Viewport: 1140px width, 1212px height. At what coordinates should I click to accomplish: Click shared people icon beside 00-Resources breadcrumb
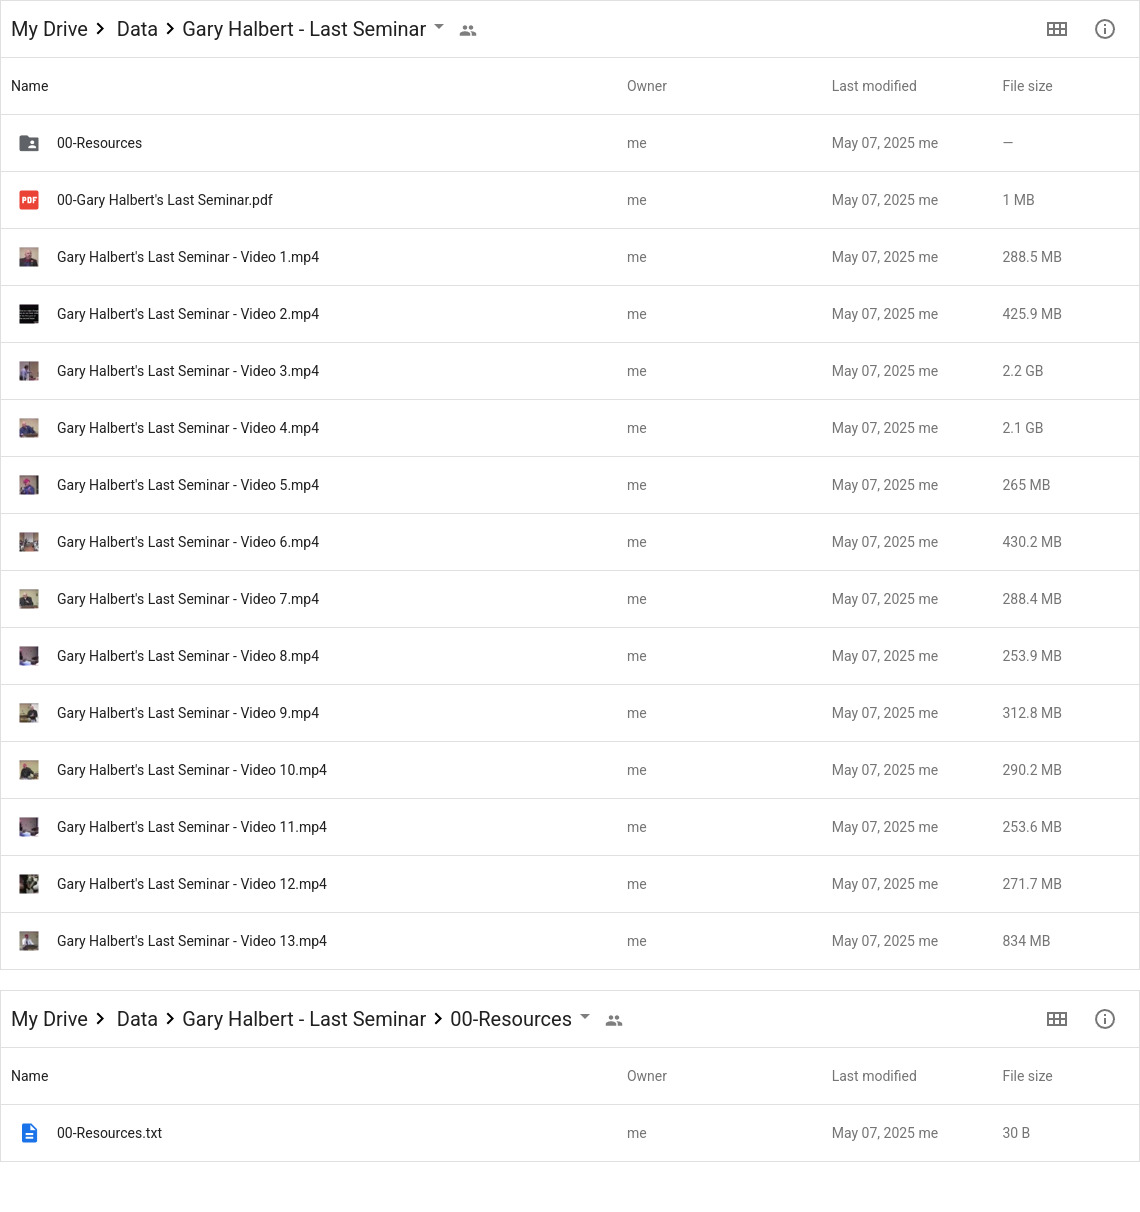614,1021
